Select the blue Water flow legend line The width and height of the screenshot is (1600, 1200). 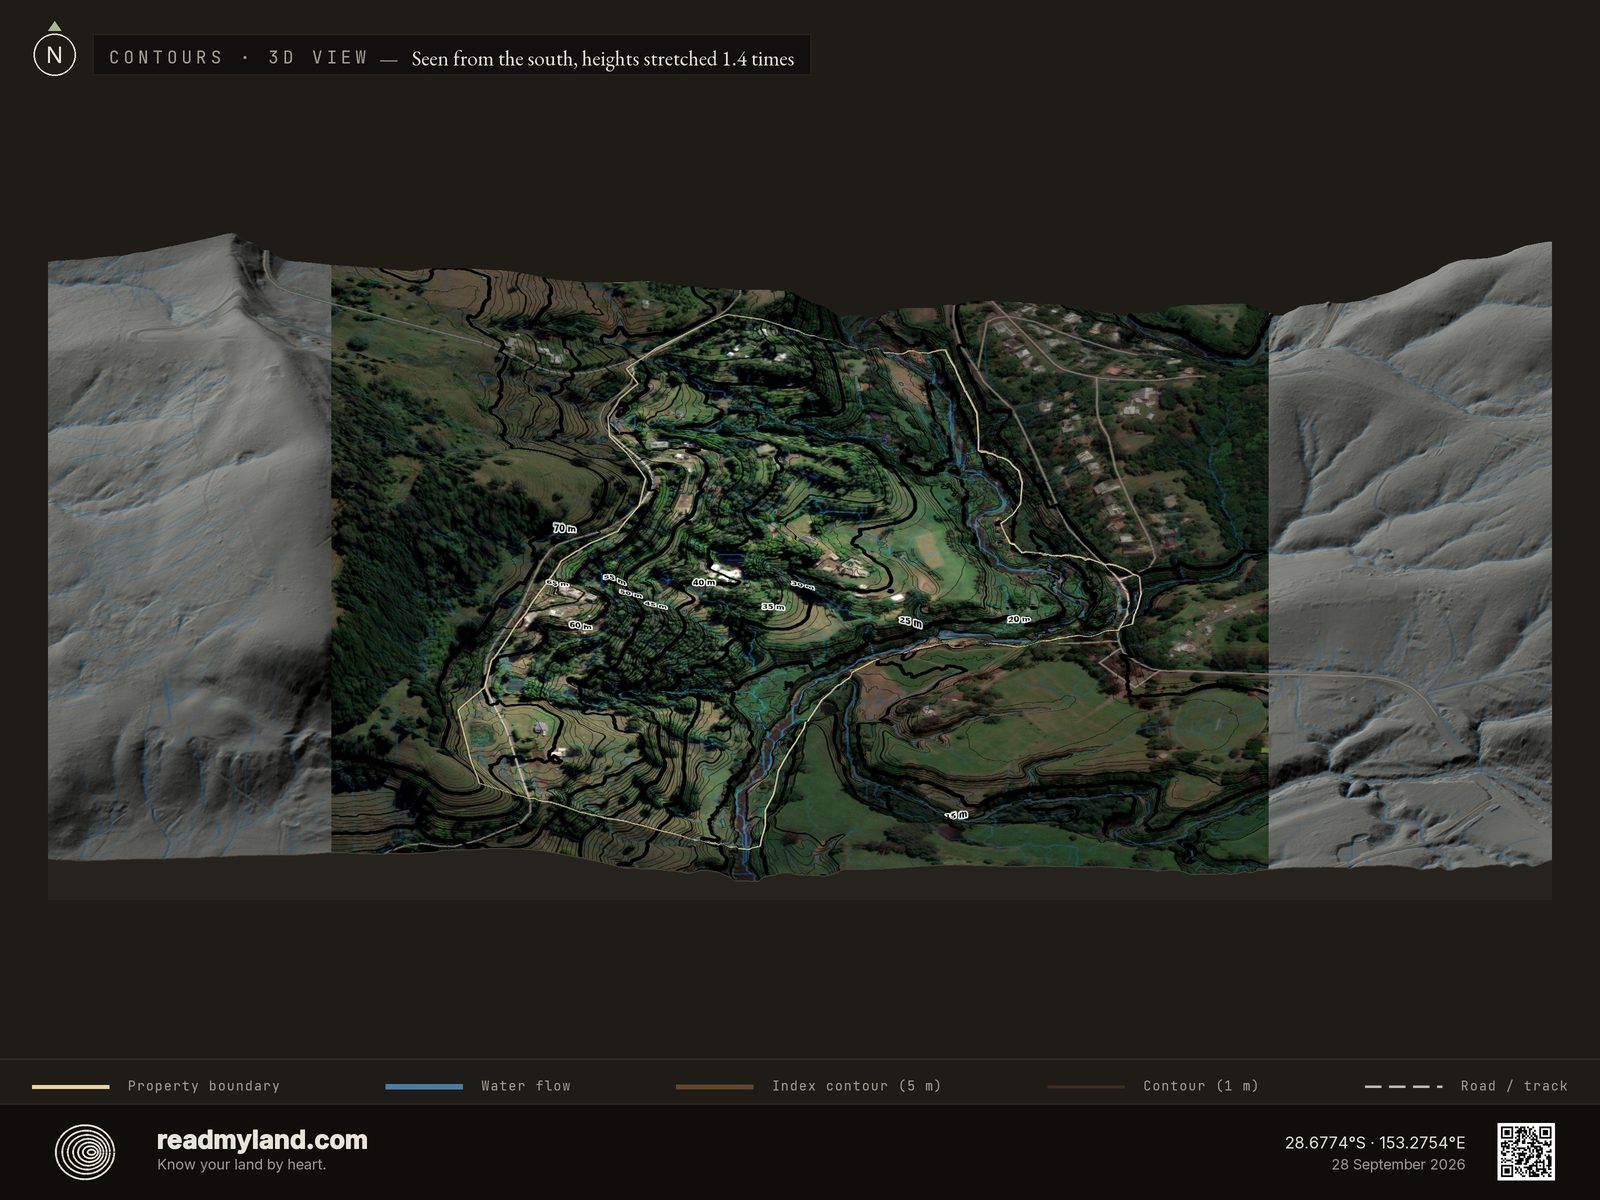pos(424,1086)
